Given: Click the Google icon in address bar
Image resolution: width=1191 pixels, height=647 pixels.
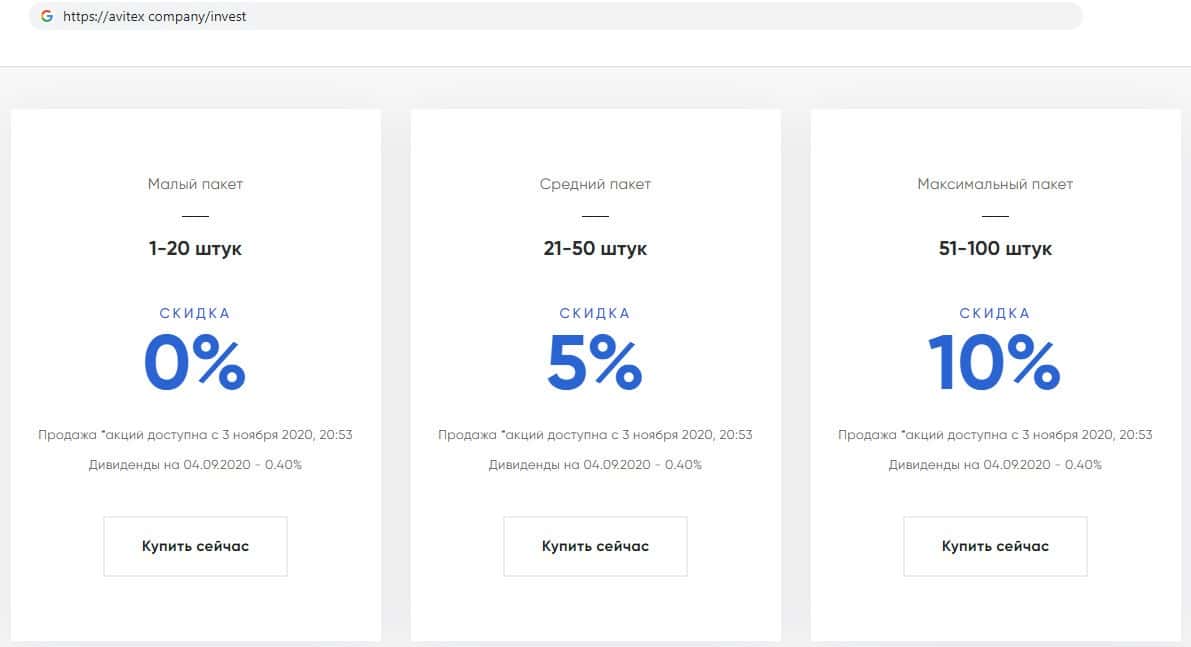Looking at the screenshot, I should (47, 16).
